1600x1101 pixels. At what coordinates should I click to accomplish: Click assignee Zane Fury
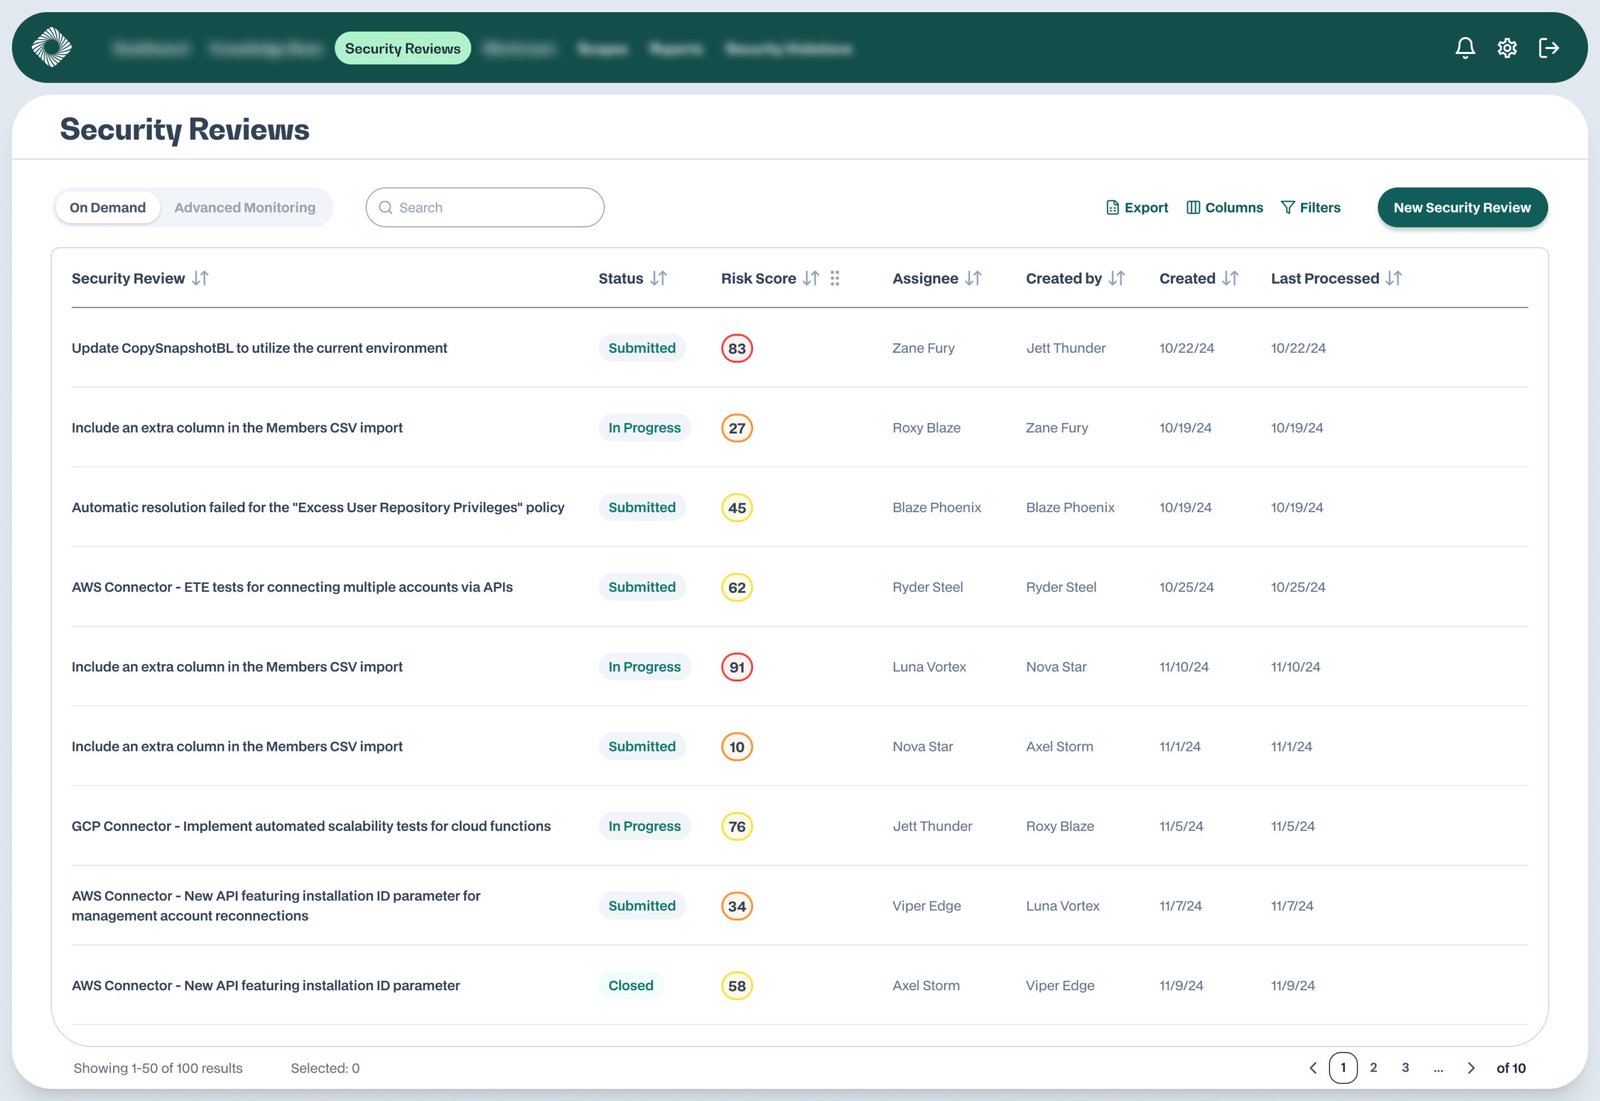click(924, 348)
